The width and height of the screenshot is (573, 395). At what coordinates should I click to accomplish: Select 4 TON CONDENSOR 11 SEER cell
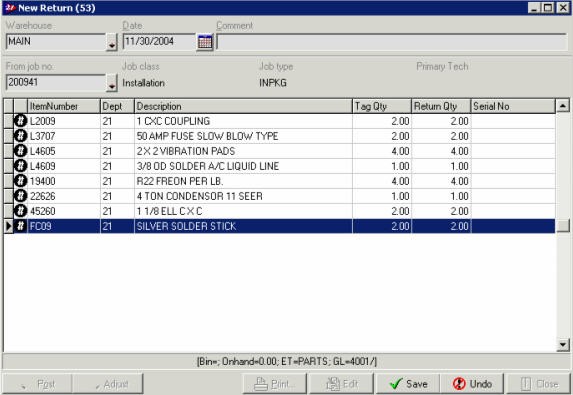243,196
